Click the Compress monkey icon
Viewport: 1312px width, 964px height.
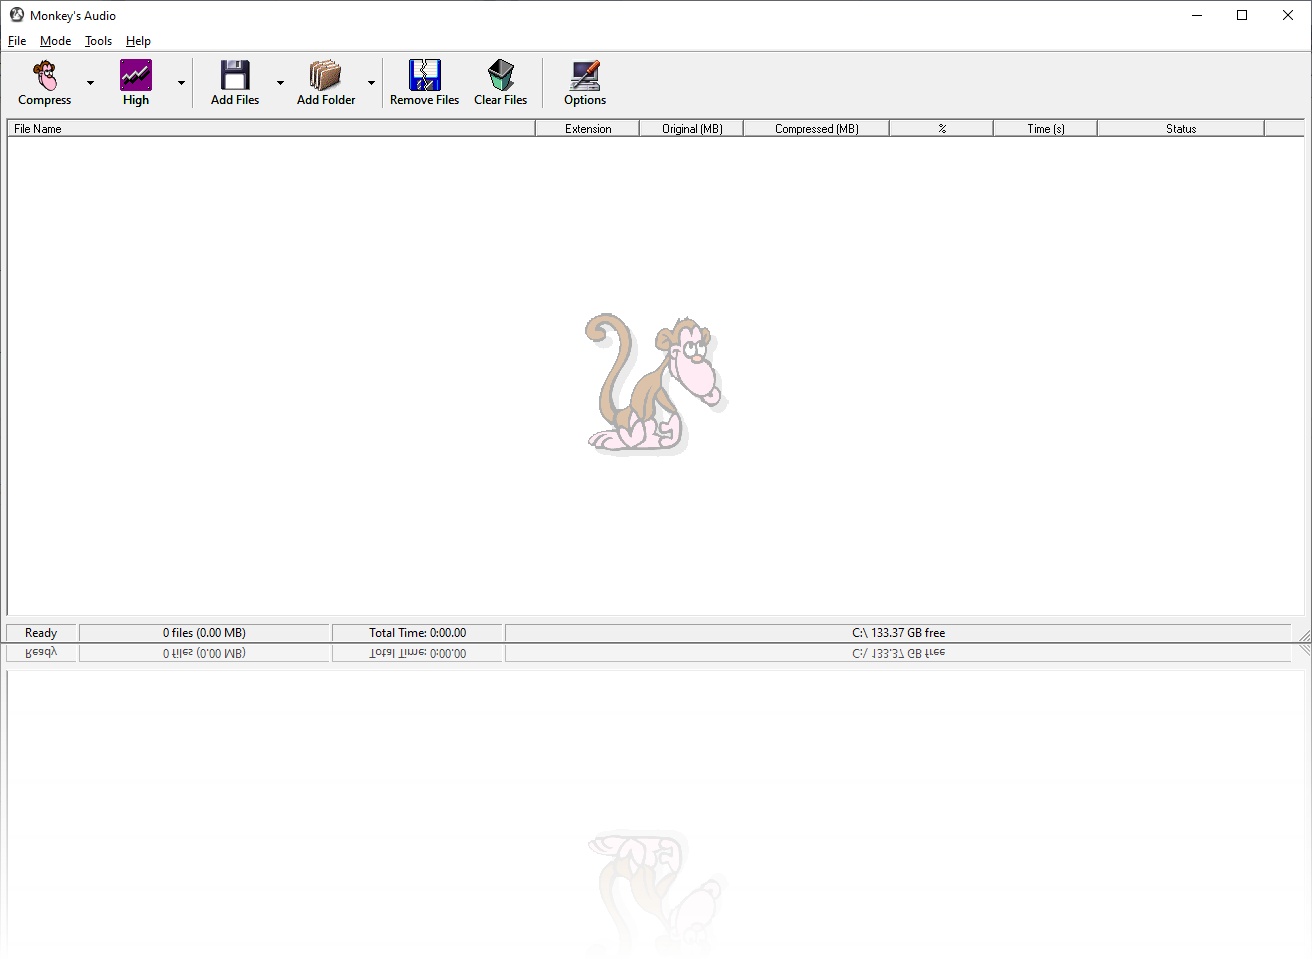(45, 75)
